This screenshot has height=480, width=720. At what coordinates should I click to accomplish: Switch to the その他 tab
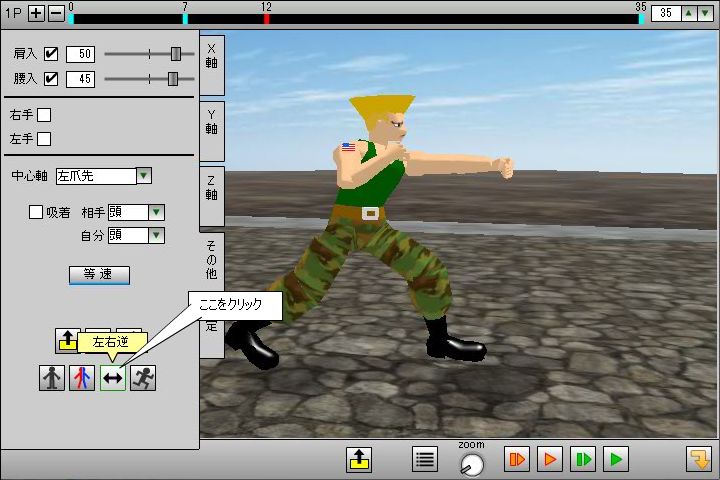coord(212,260)
